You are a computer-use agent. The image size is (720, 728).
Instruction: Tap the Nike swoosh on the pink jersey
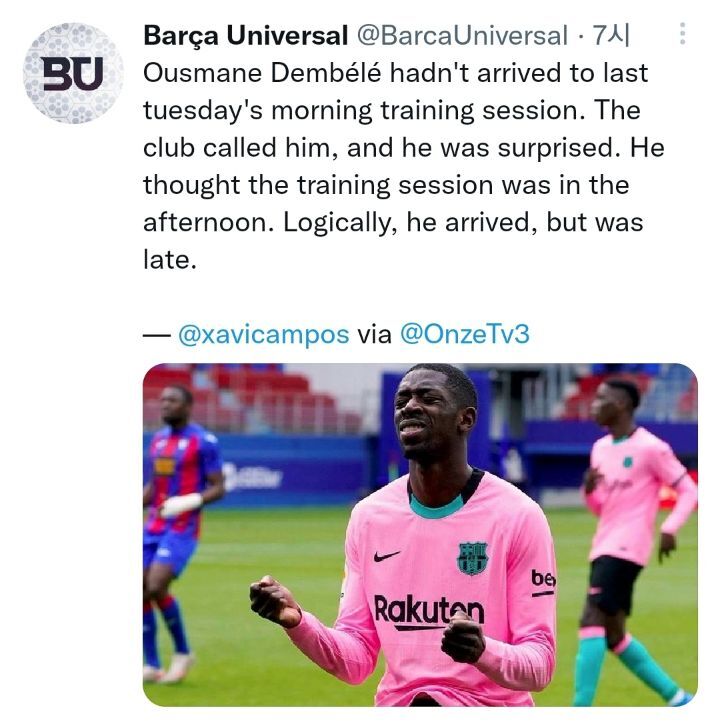pos(386,555)
